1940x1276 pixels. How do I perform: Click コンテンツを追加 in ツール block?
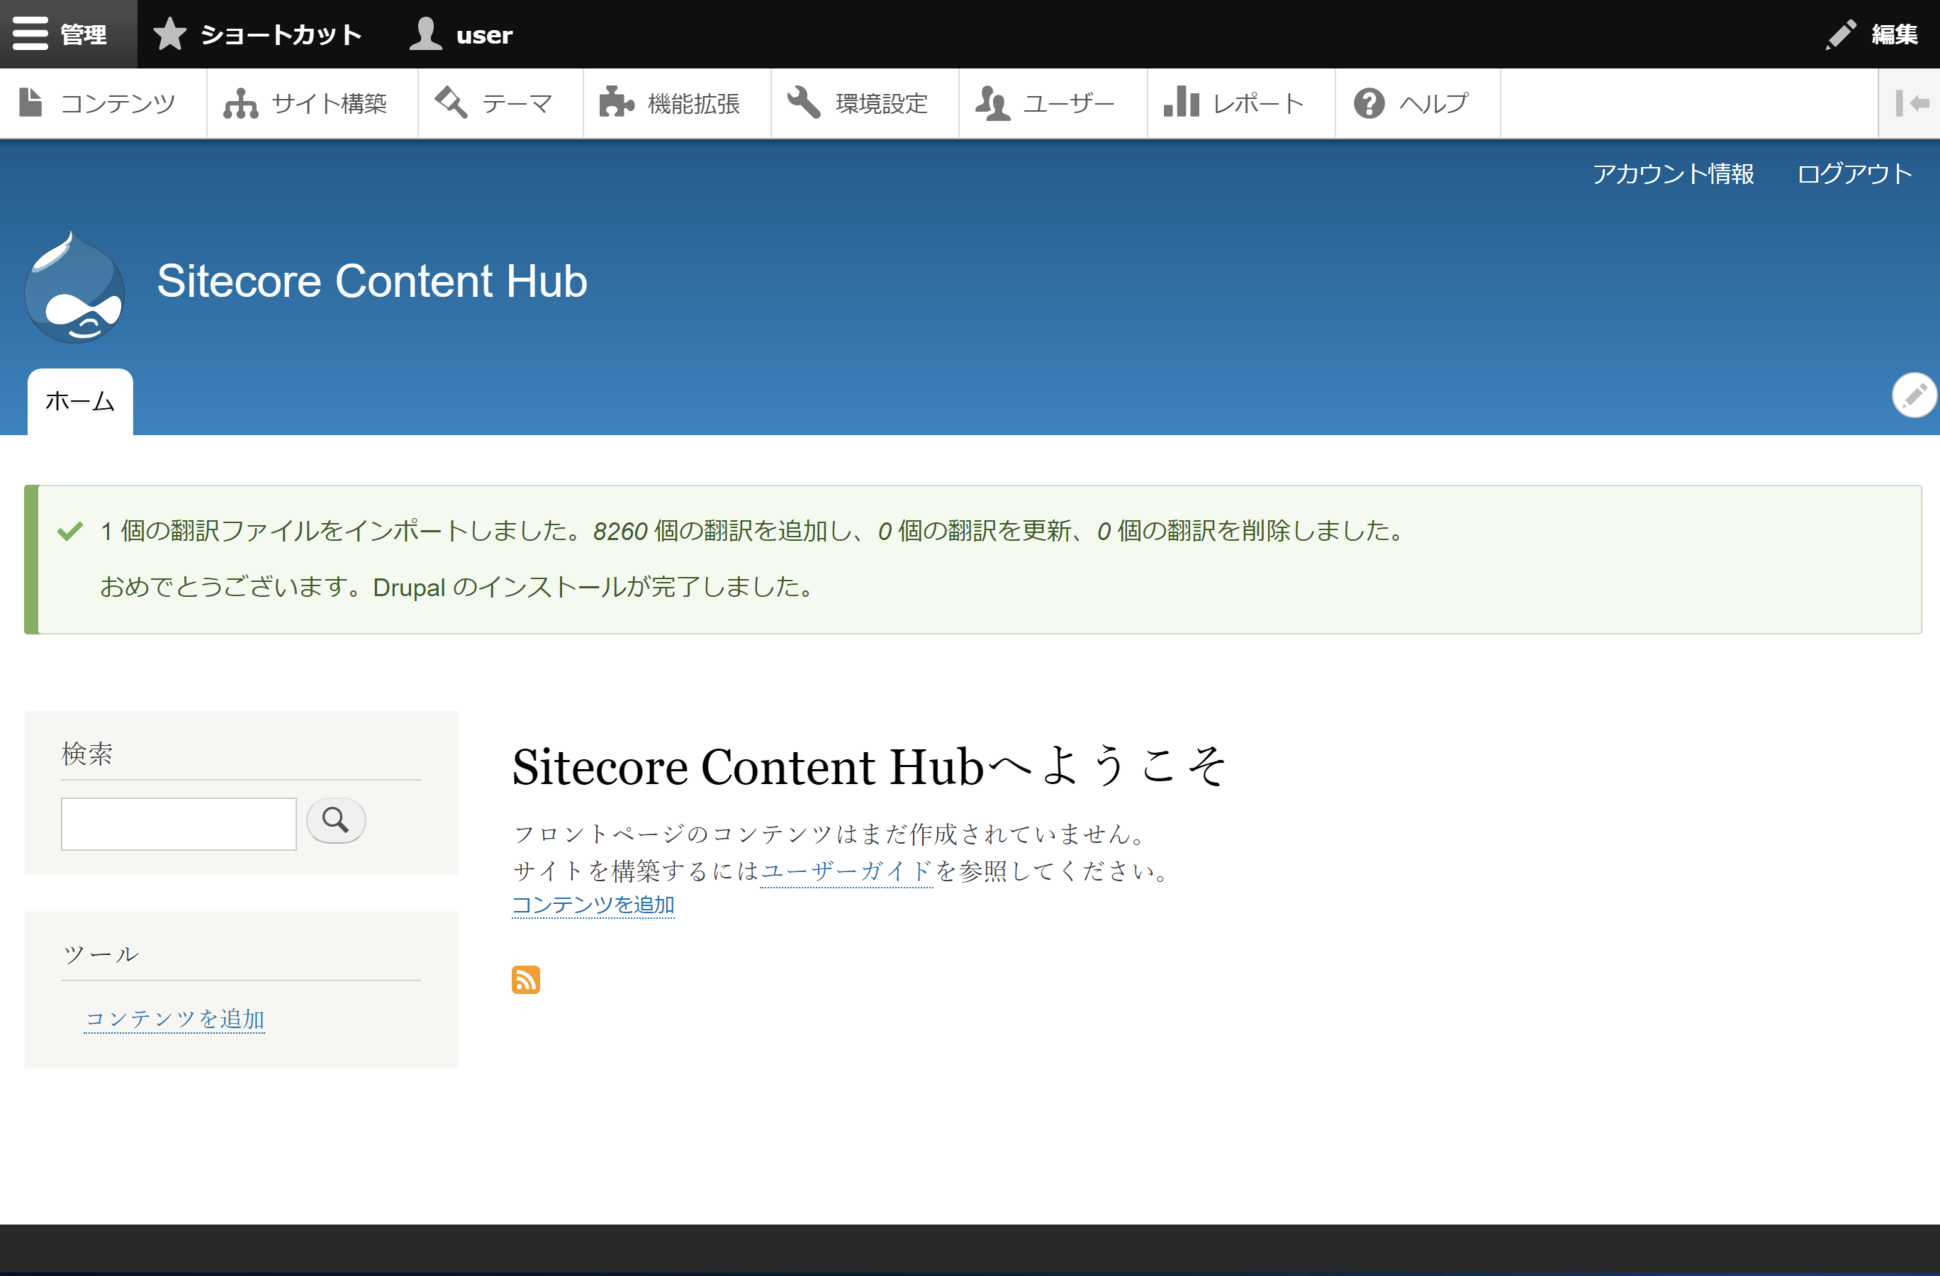[174, 1018]
